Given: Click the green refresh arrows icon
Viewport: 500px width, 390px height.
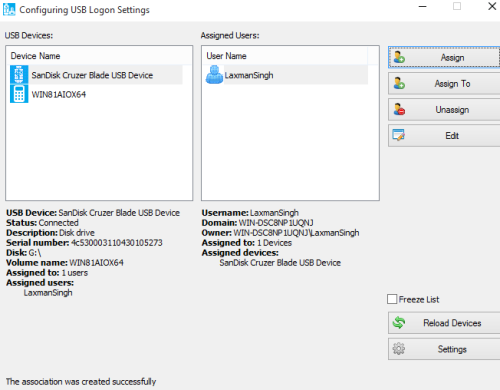Looking at the screenshot, I should pos(399,322).
